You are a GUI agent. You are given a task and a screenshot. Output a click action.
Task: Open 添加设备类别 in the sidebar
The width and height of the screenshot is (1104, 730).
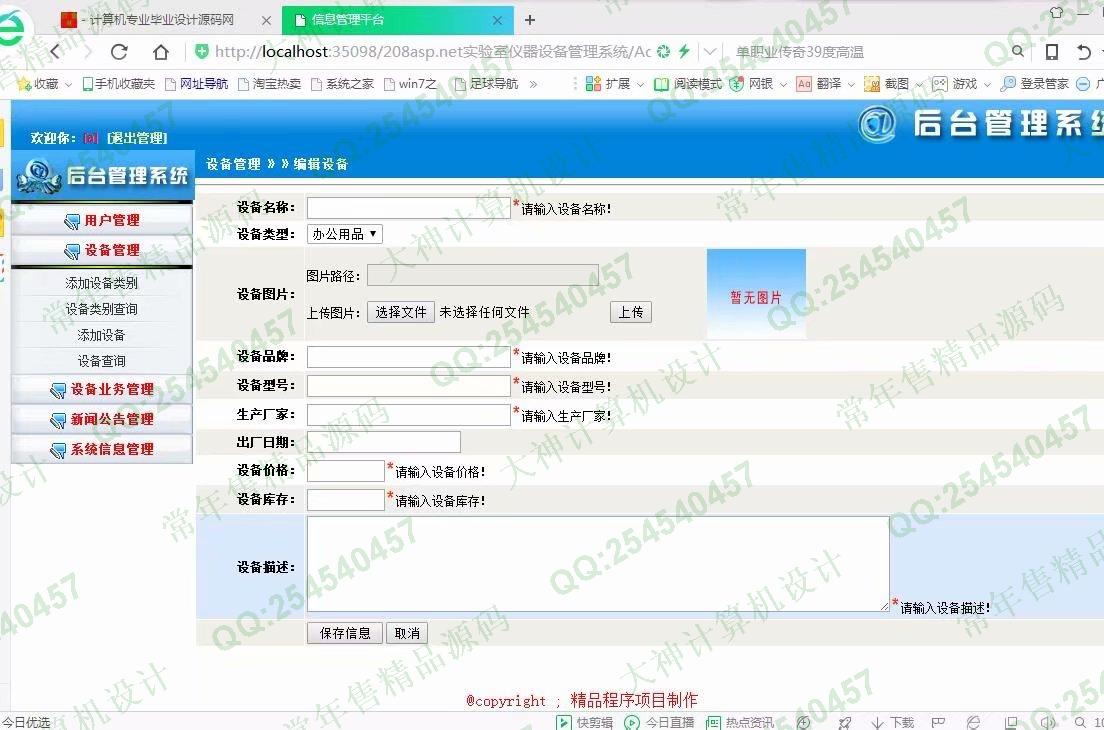coord(102,283)
